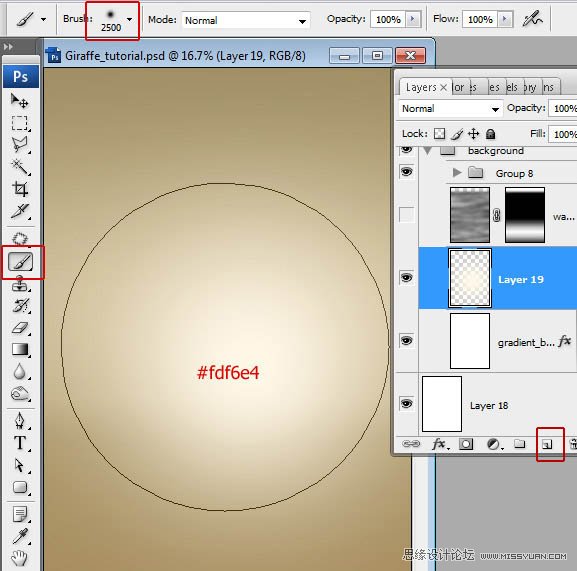Select the History Brush tool

tap(20, 306)
